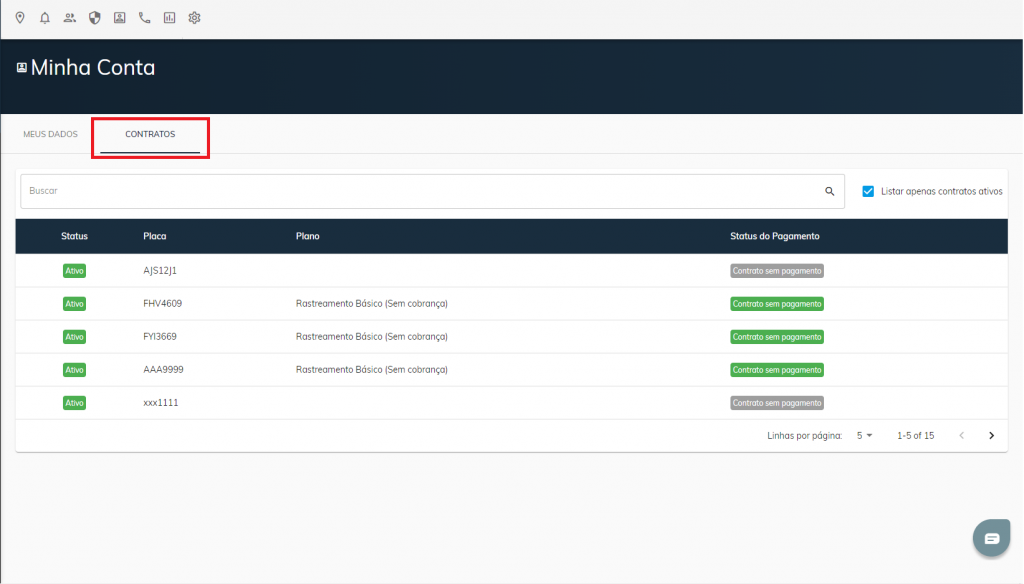The image size is (1024, 584).
Task: Click the plan text for FHV4609
Action: pyautogui.click(x=372, y=304)
